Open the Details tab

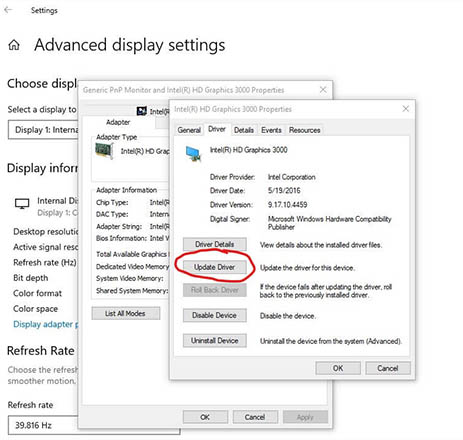244,130
